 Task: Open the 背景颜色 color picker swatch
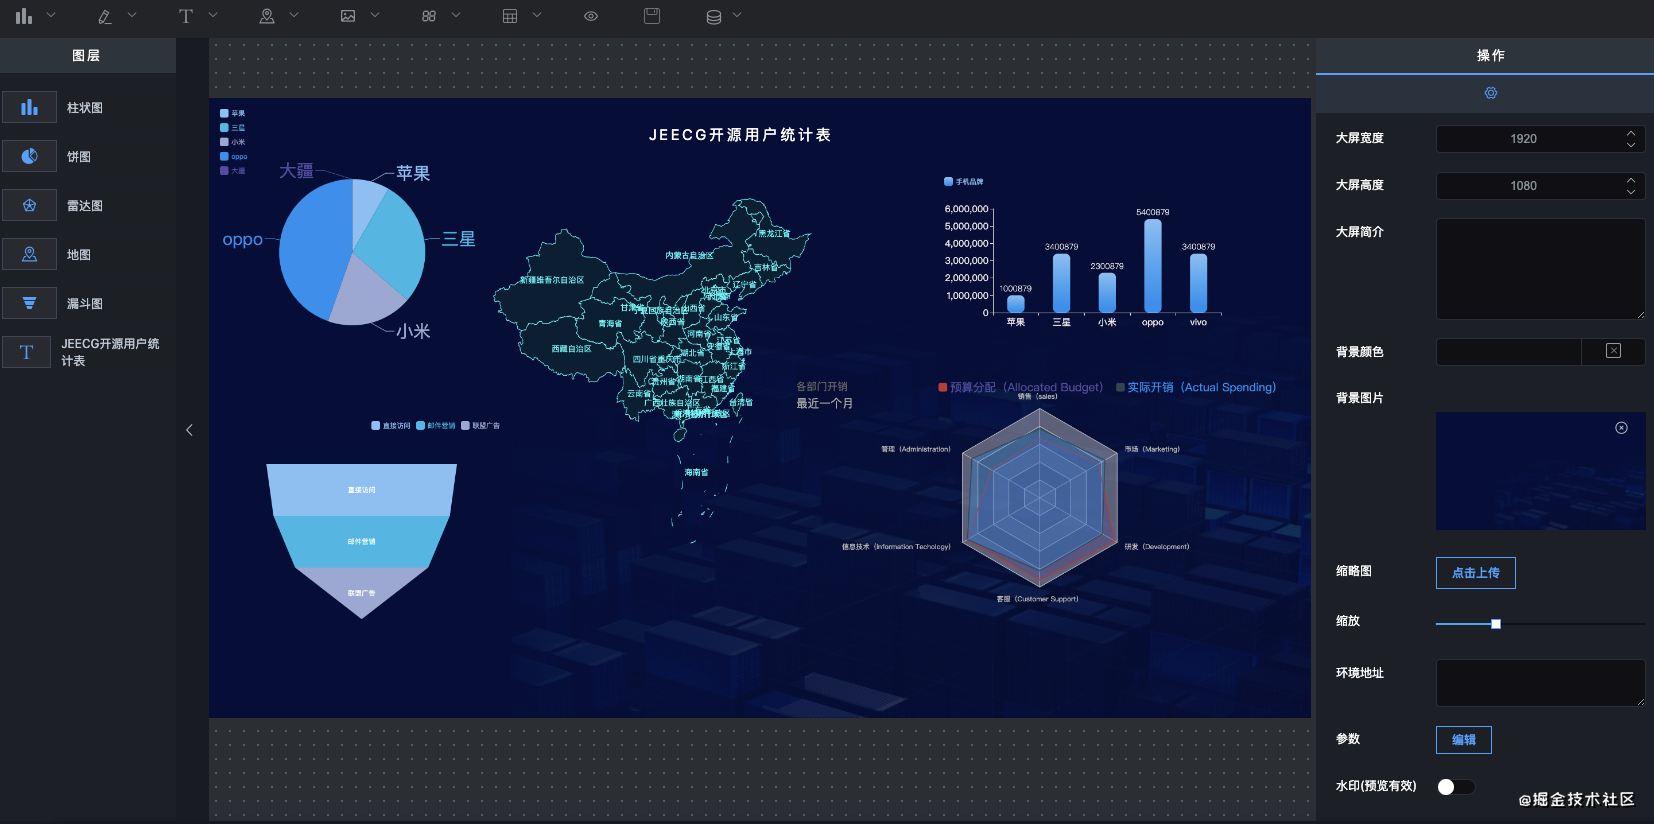point(1613,351)
